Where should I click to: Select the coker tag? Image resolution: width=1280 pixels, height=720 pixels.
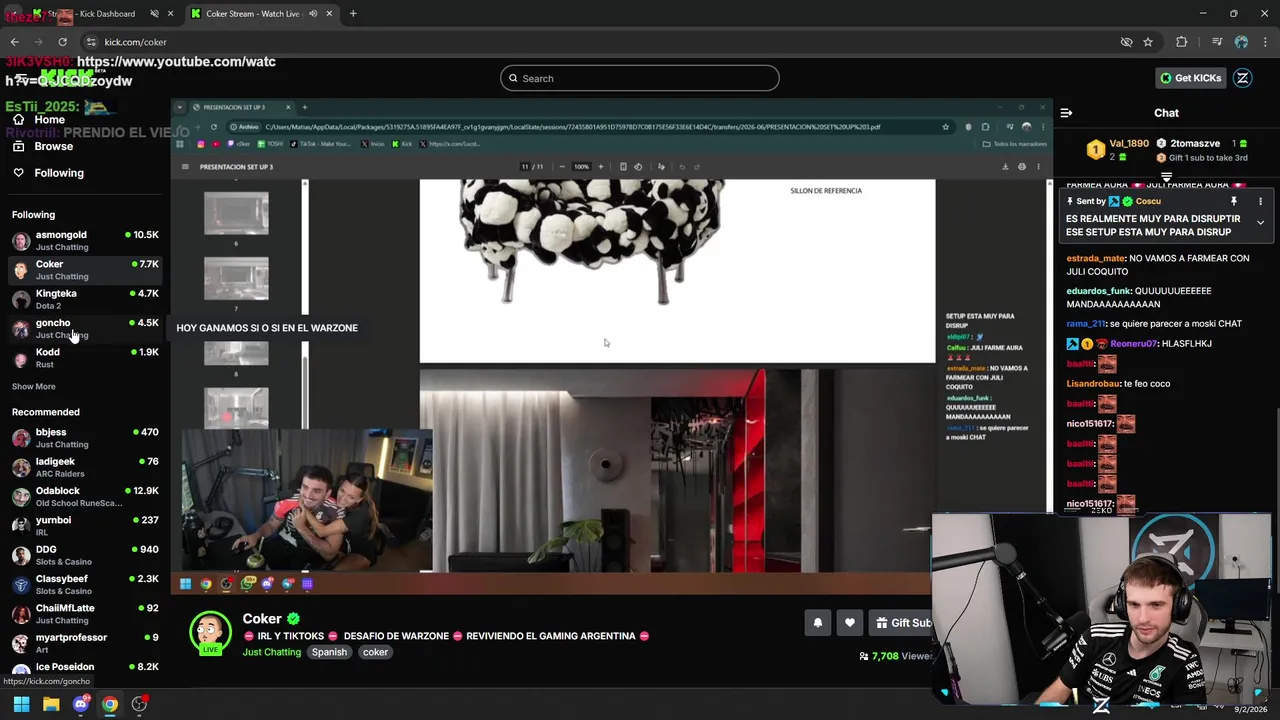click(x=375, y=652)
